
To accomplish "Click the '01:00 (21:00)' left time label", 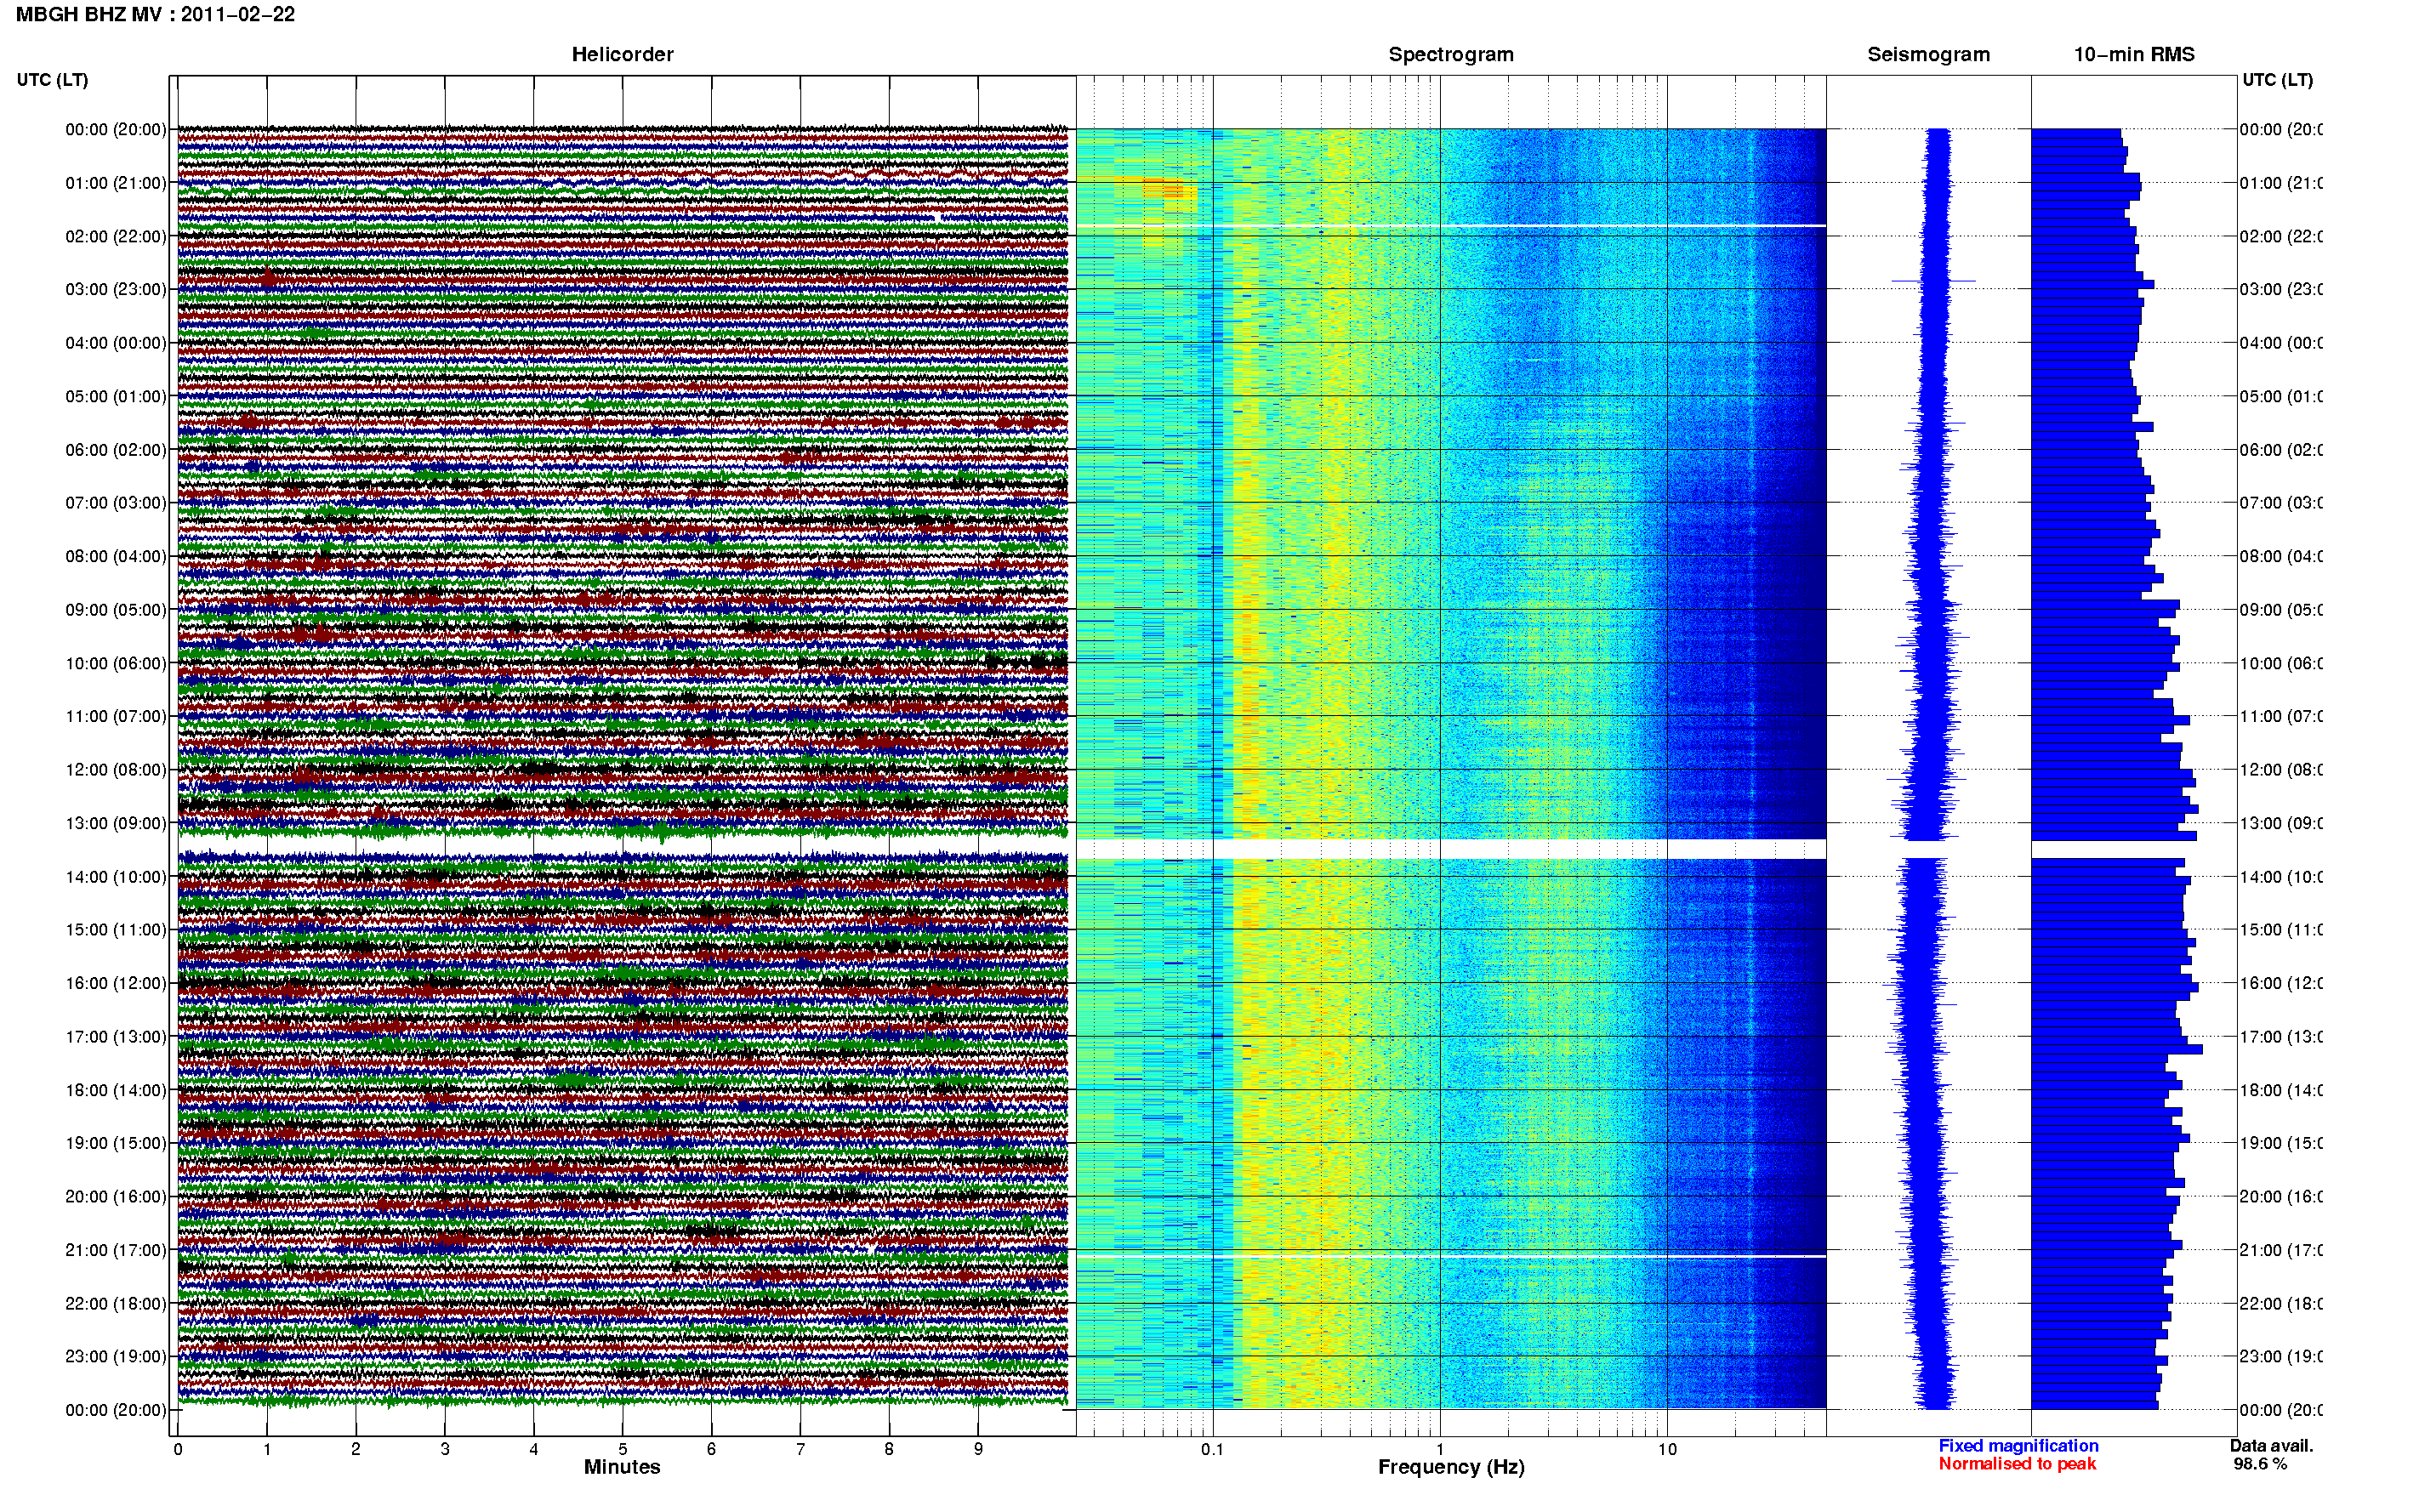I will (x=116, y=183).
